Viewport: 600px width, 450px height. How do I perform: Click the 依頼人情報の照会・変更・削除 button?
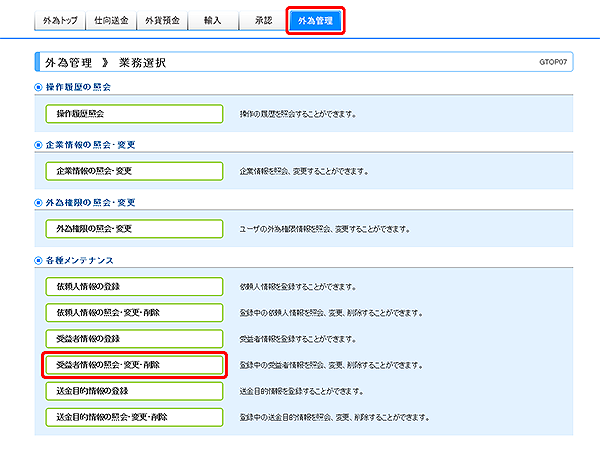coord(134,313)
